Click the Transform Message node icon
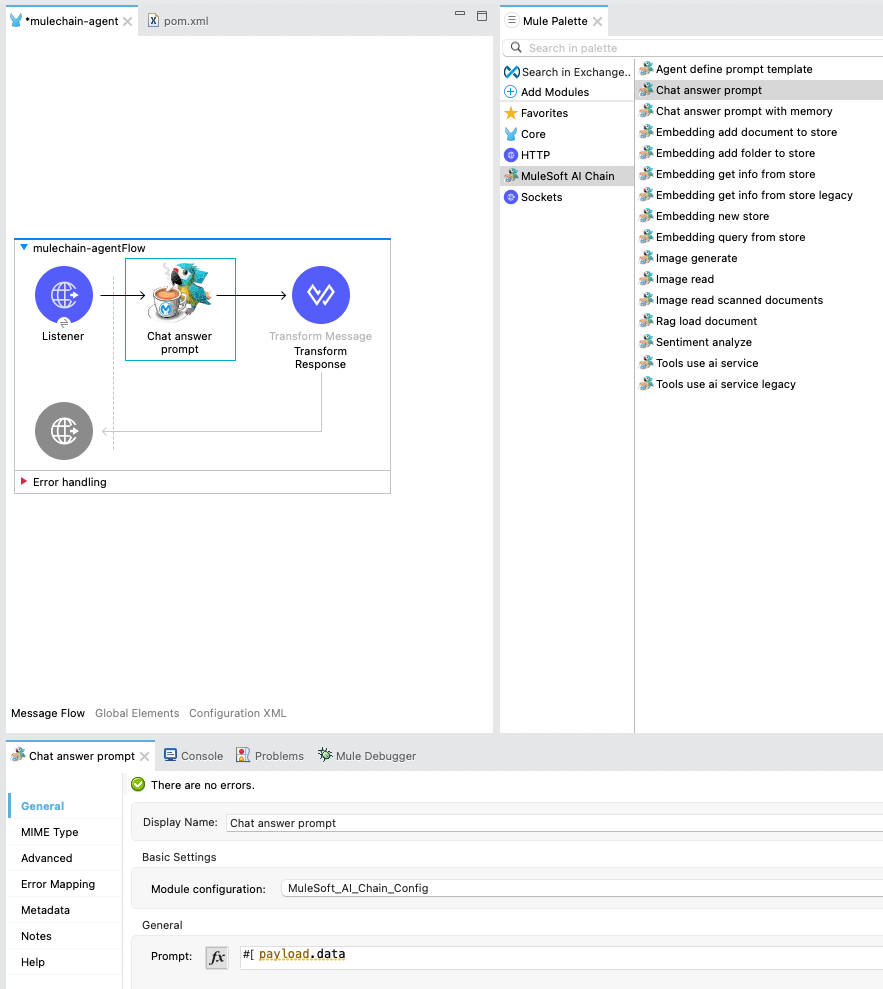Image resolution: width=883 pixels, height=989 pixels. 320,295
